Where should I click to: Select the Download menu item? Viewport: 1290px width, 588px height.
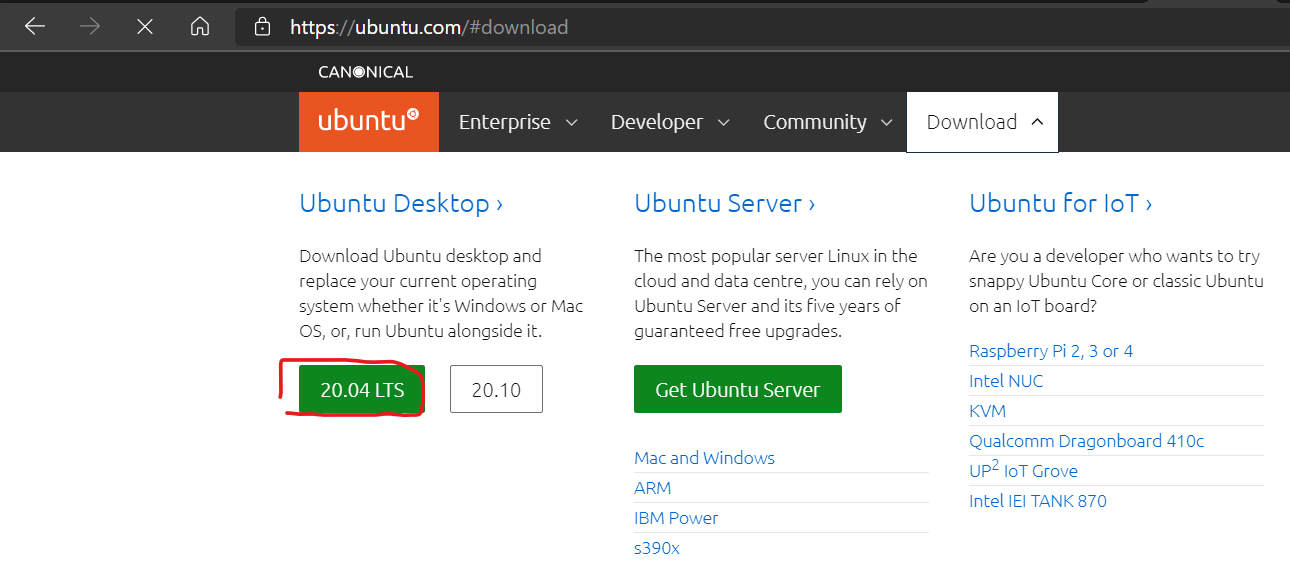pyautogui.click(x=971, y=121)
